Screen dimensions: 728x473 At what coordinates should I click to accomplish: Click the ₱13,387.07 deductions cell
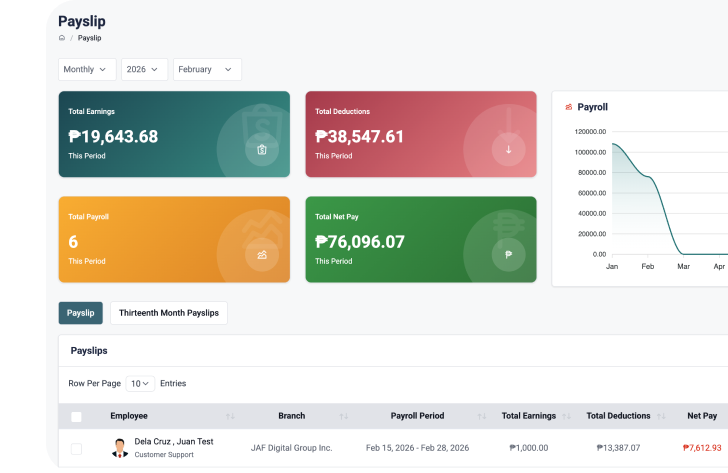coord(618,448)
